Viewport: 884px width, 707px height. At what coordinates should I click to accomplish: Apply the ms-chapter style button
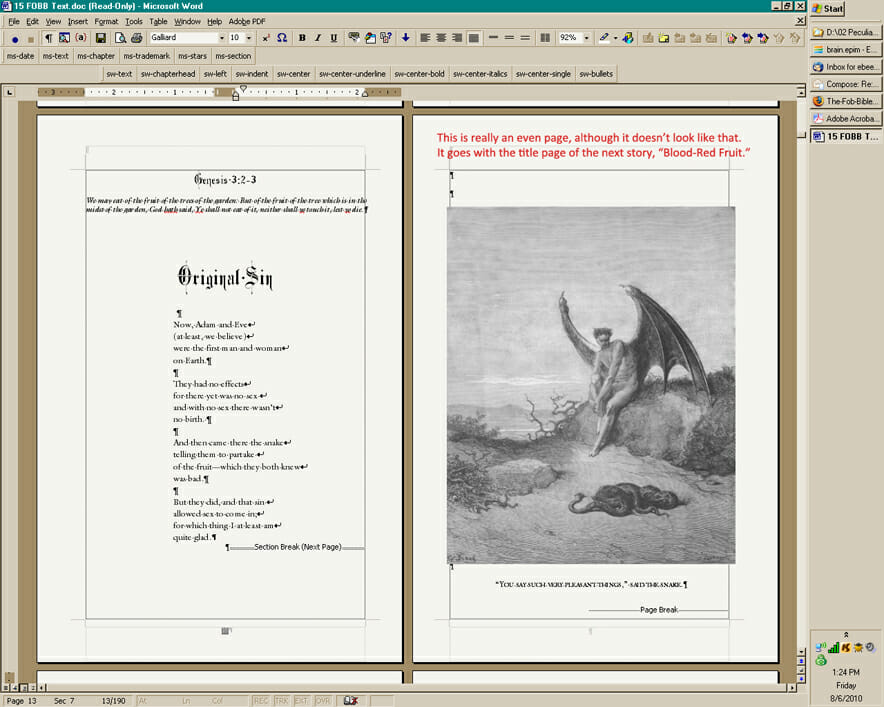[96, 56]
